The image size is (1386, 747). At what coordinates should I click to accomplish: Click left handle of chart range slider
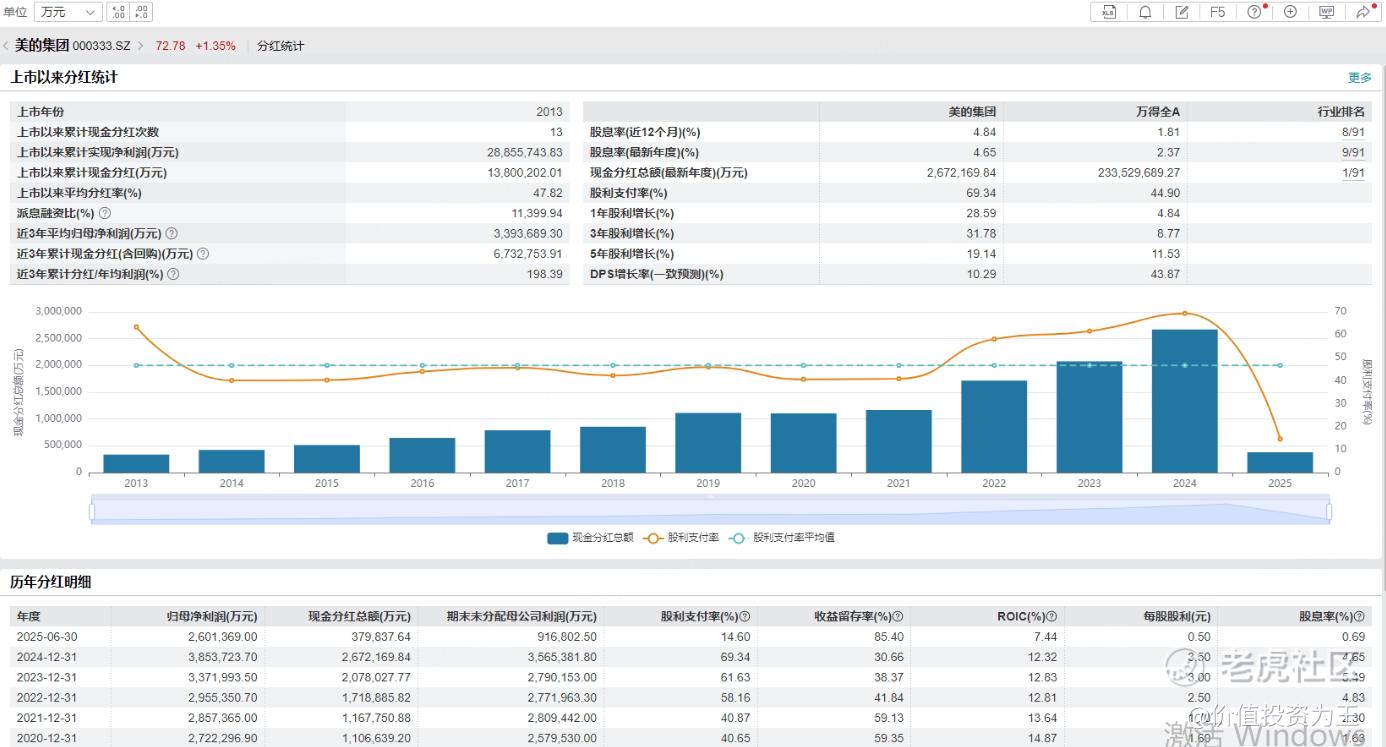point(92,511)
